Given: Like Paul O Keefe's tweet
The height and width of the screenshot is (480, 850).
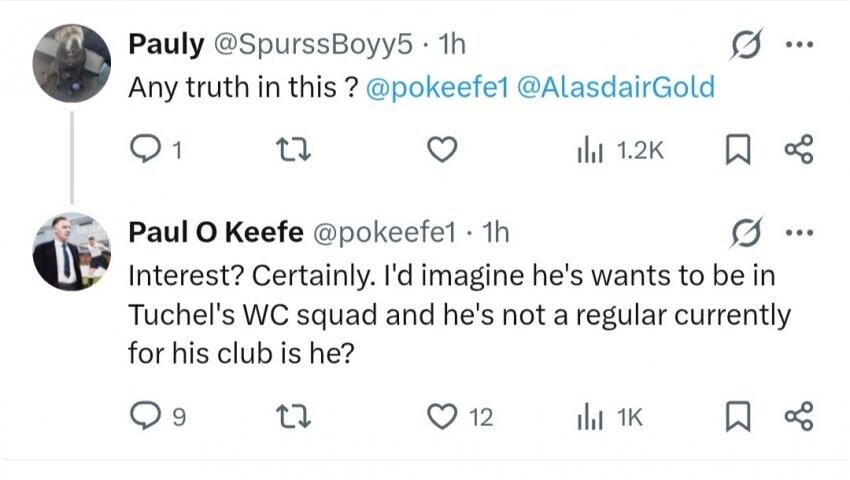Looking at the screenshot, I should click(442, 415).
